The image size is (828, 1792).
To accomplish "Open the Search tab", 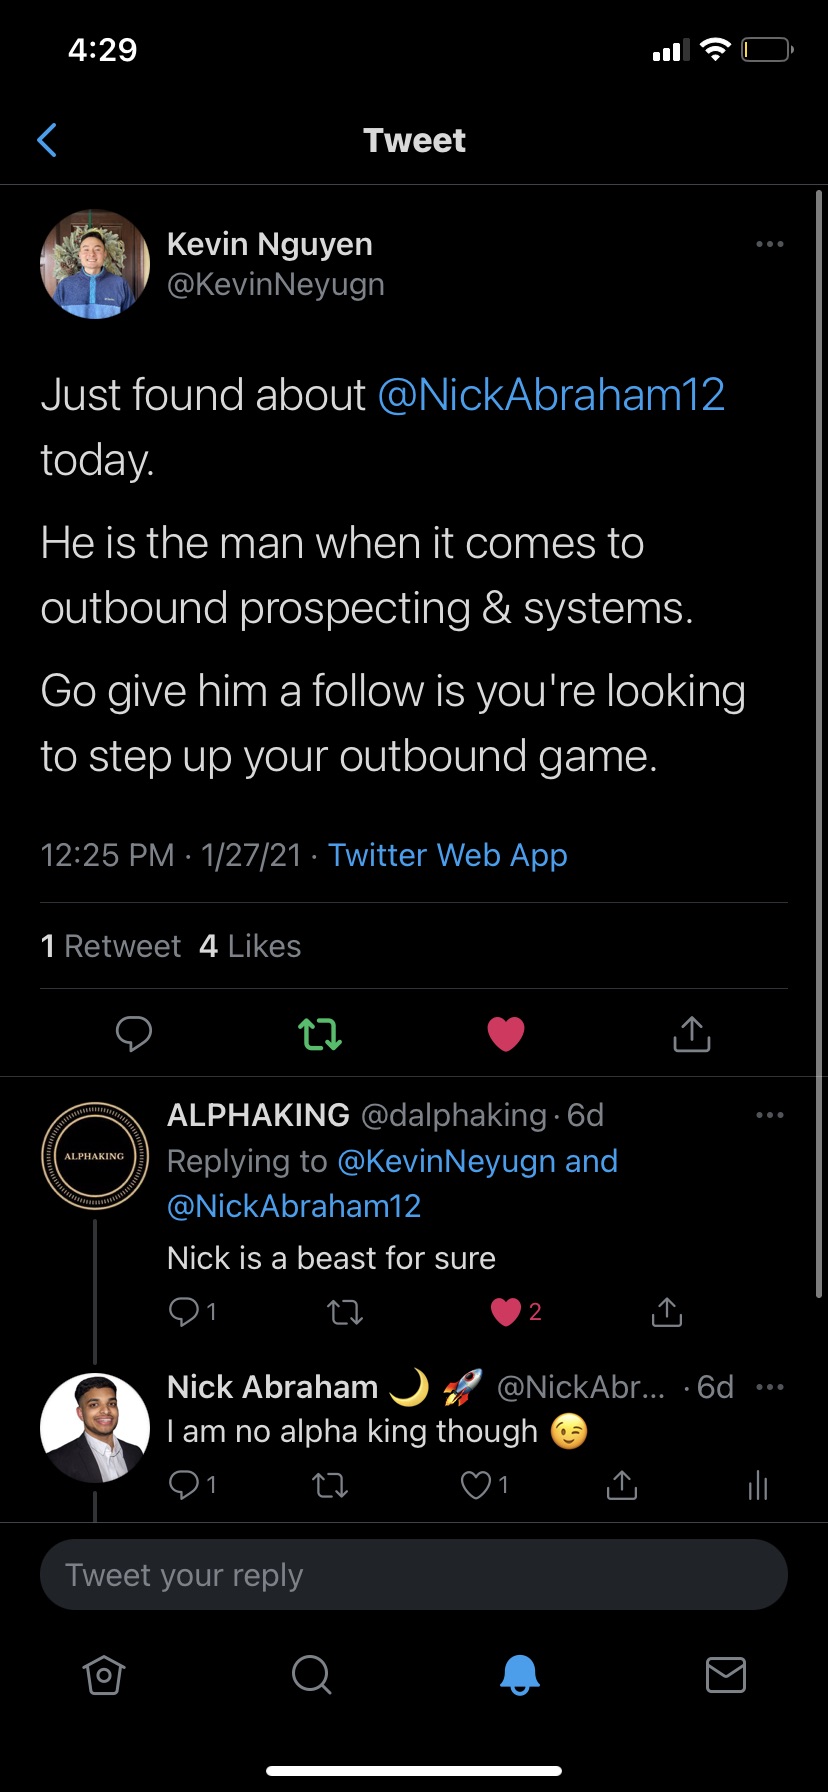I will (x=311, y=1674).
